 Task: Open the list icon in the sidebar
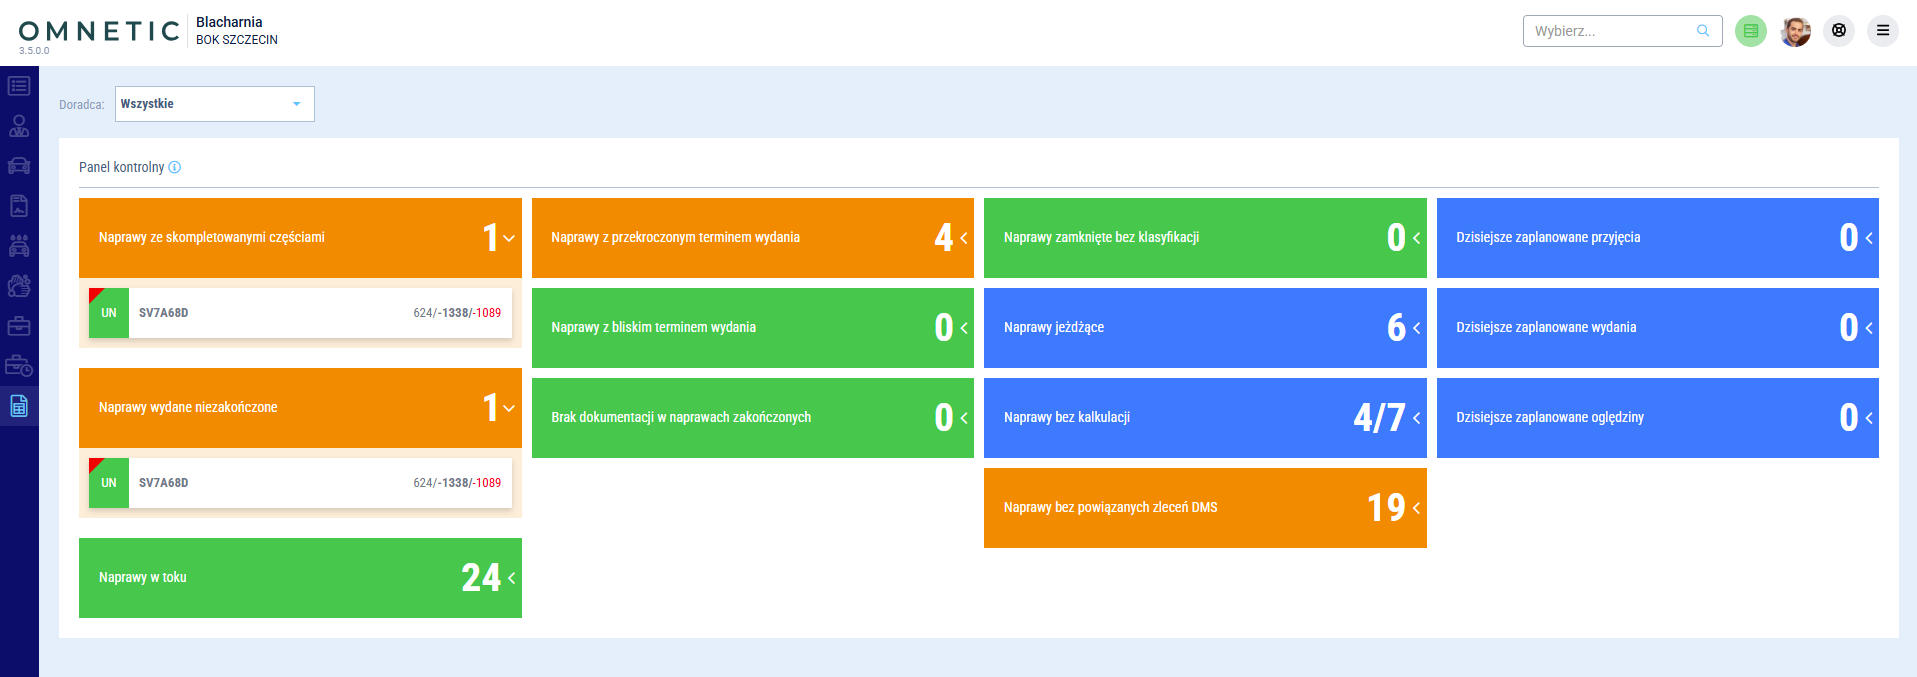click(19, 86)
